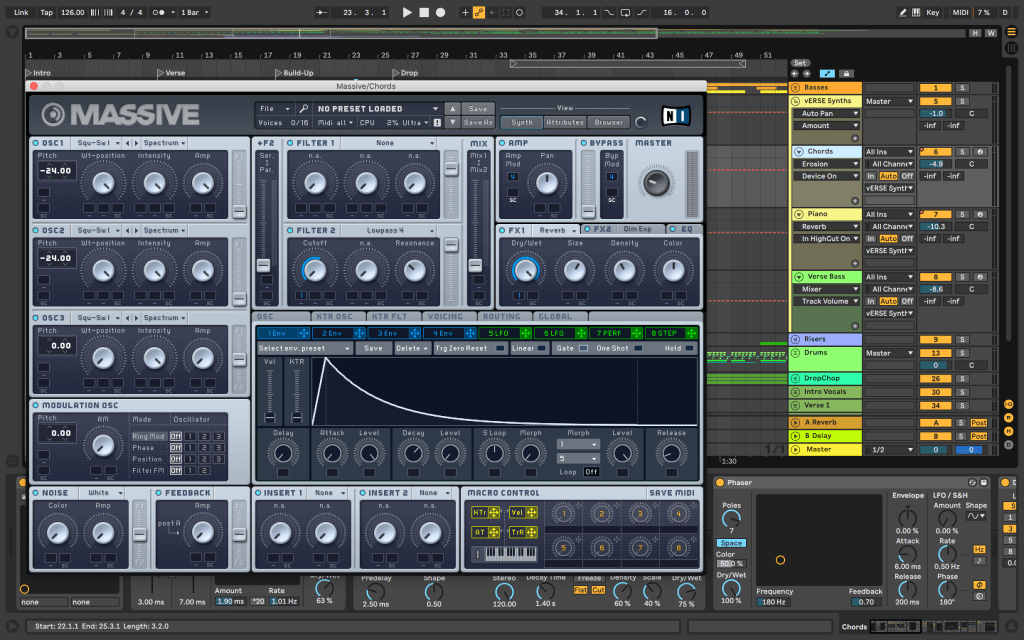Screen dimensions: 1024x640
Task: Open the Browser view in Massive
Action: 609,122
